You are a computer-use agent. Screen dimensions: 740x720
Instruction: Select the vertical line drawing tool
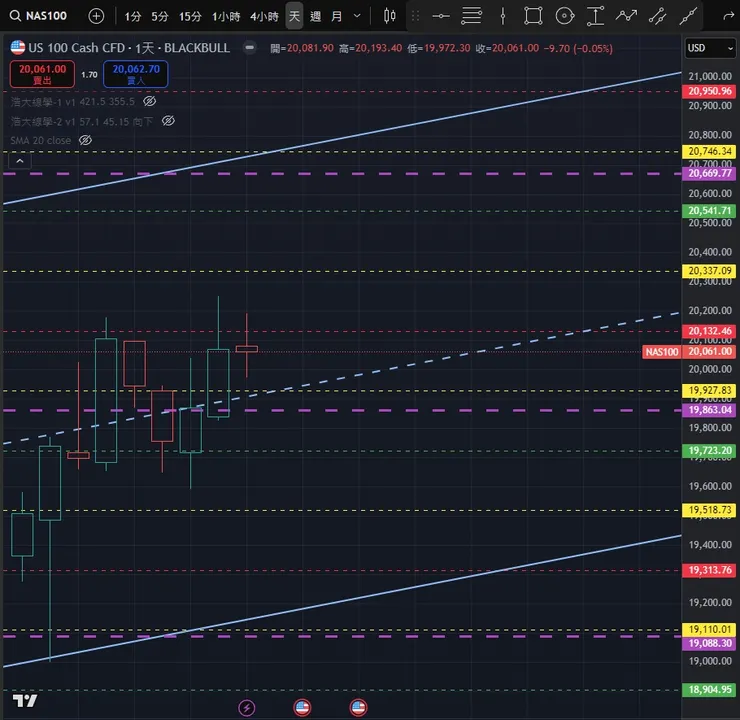[x=503, y=16]
